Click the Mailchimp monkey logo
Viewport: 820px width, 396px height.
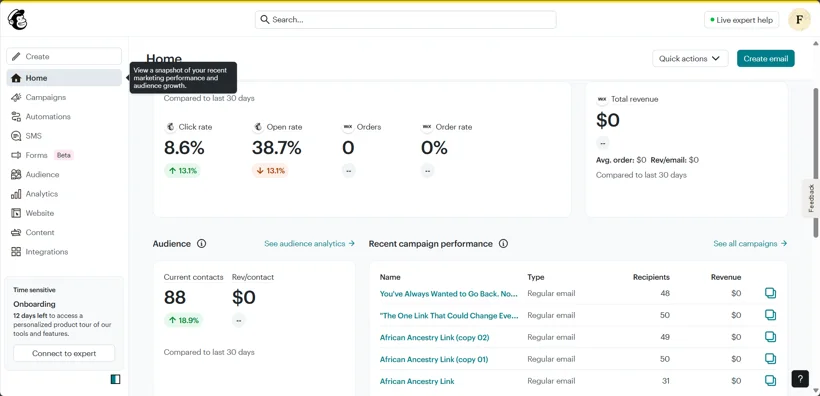17,20
